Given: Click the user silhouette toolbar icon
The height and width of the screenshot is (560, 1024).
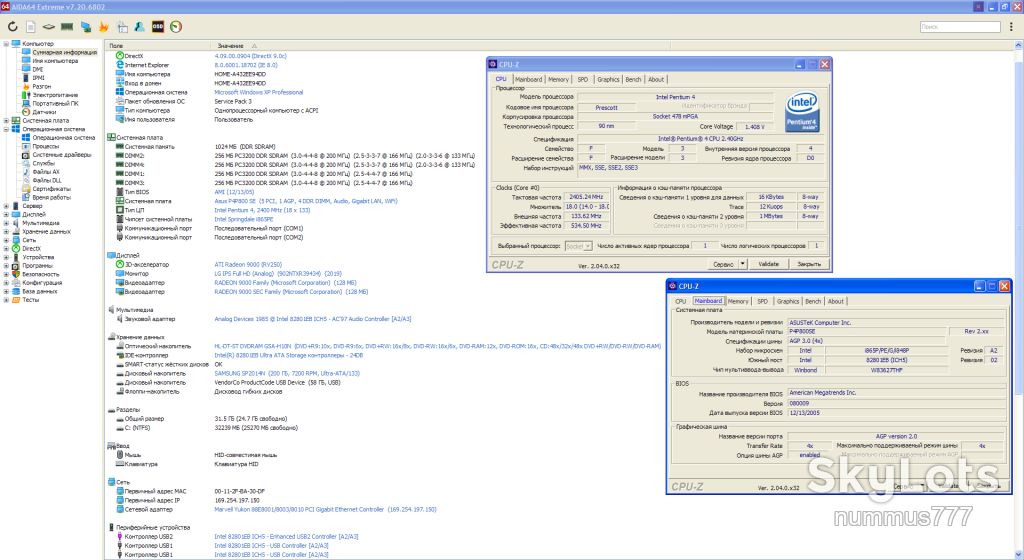Looking at the screenshot, I should click(x=139, y=27).
